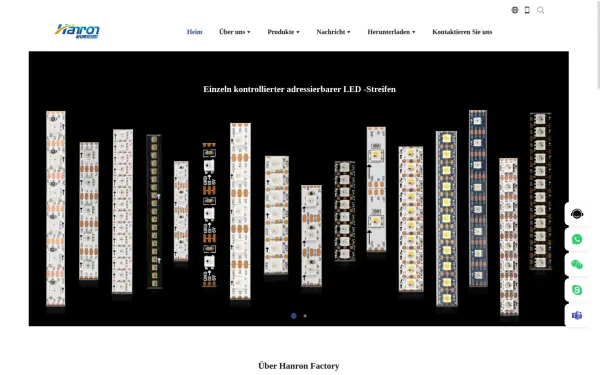Open the Über uns menu
This screenshot has height=375, width=600.
click(x=235, y=32)
